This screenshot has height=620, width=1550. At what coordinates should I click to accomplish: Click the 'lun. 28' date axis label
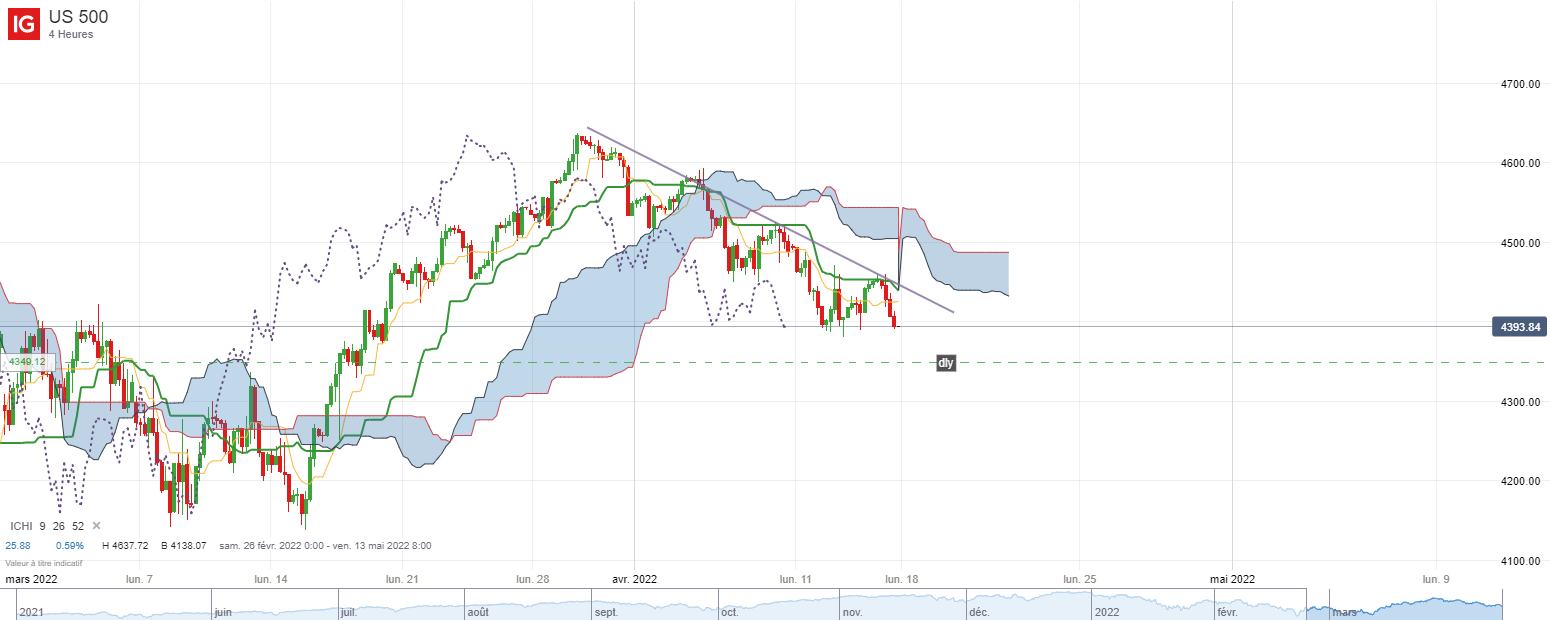[x=533, y=579]
